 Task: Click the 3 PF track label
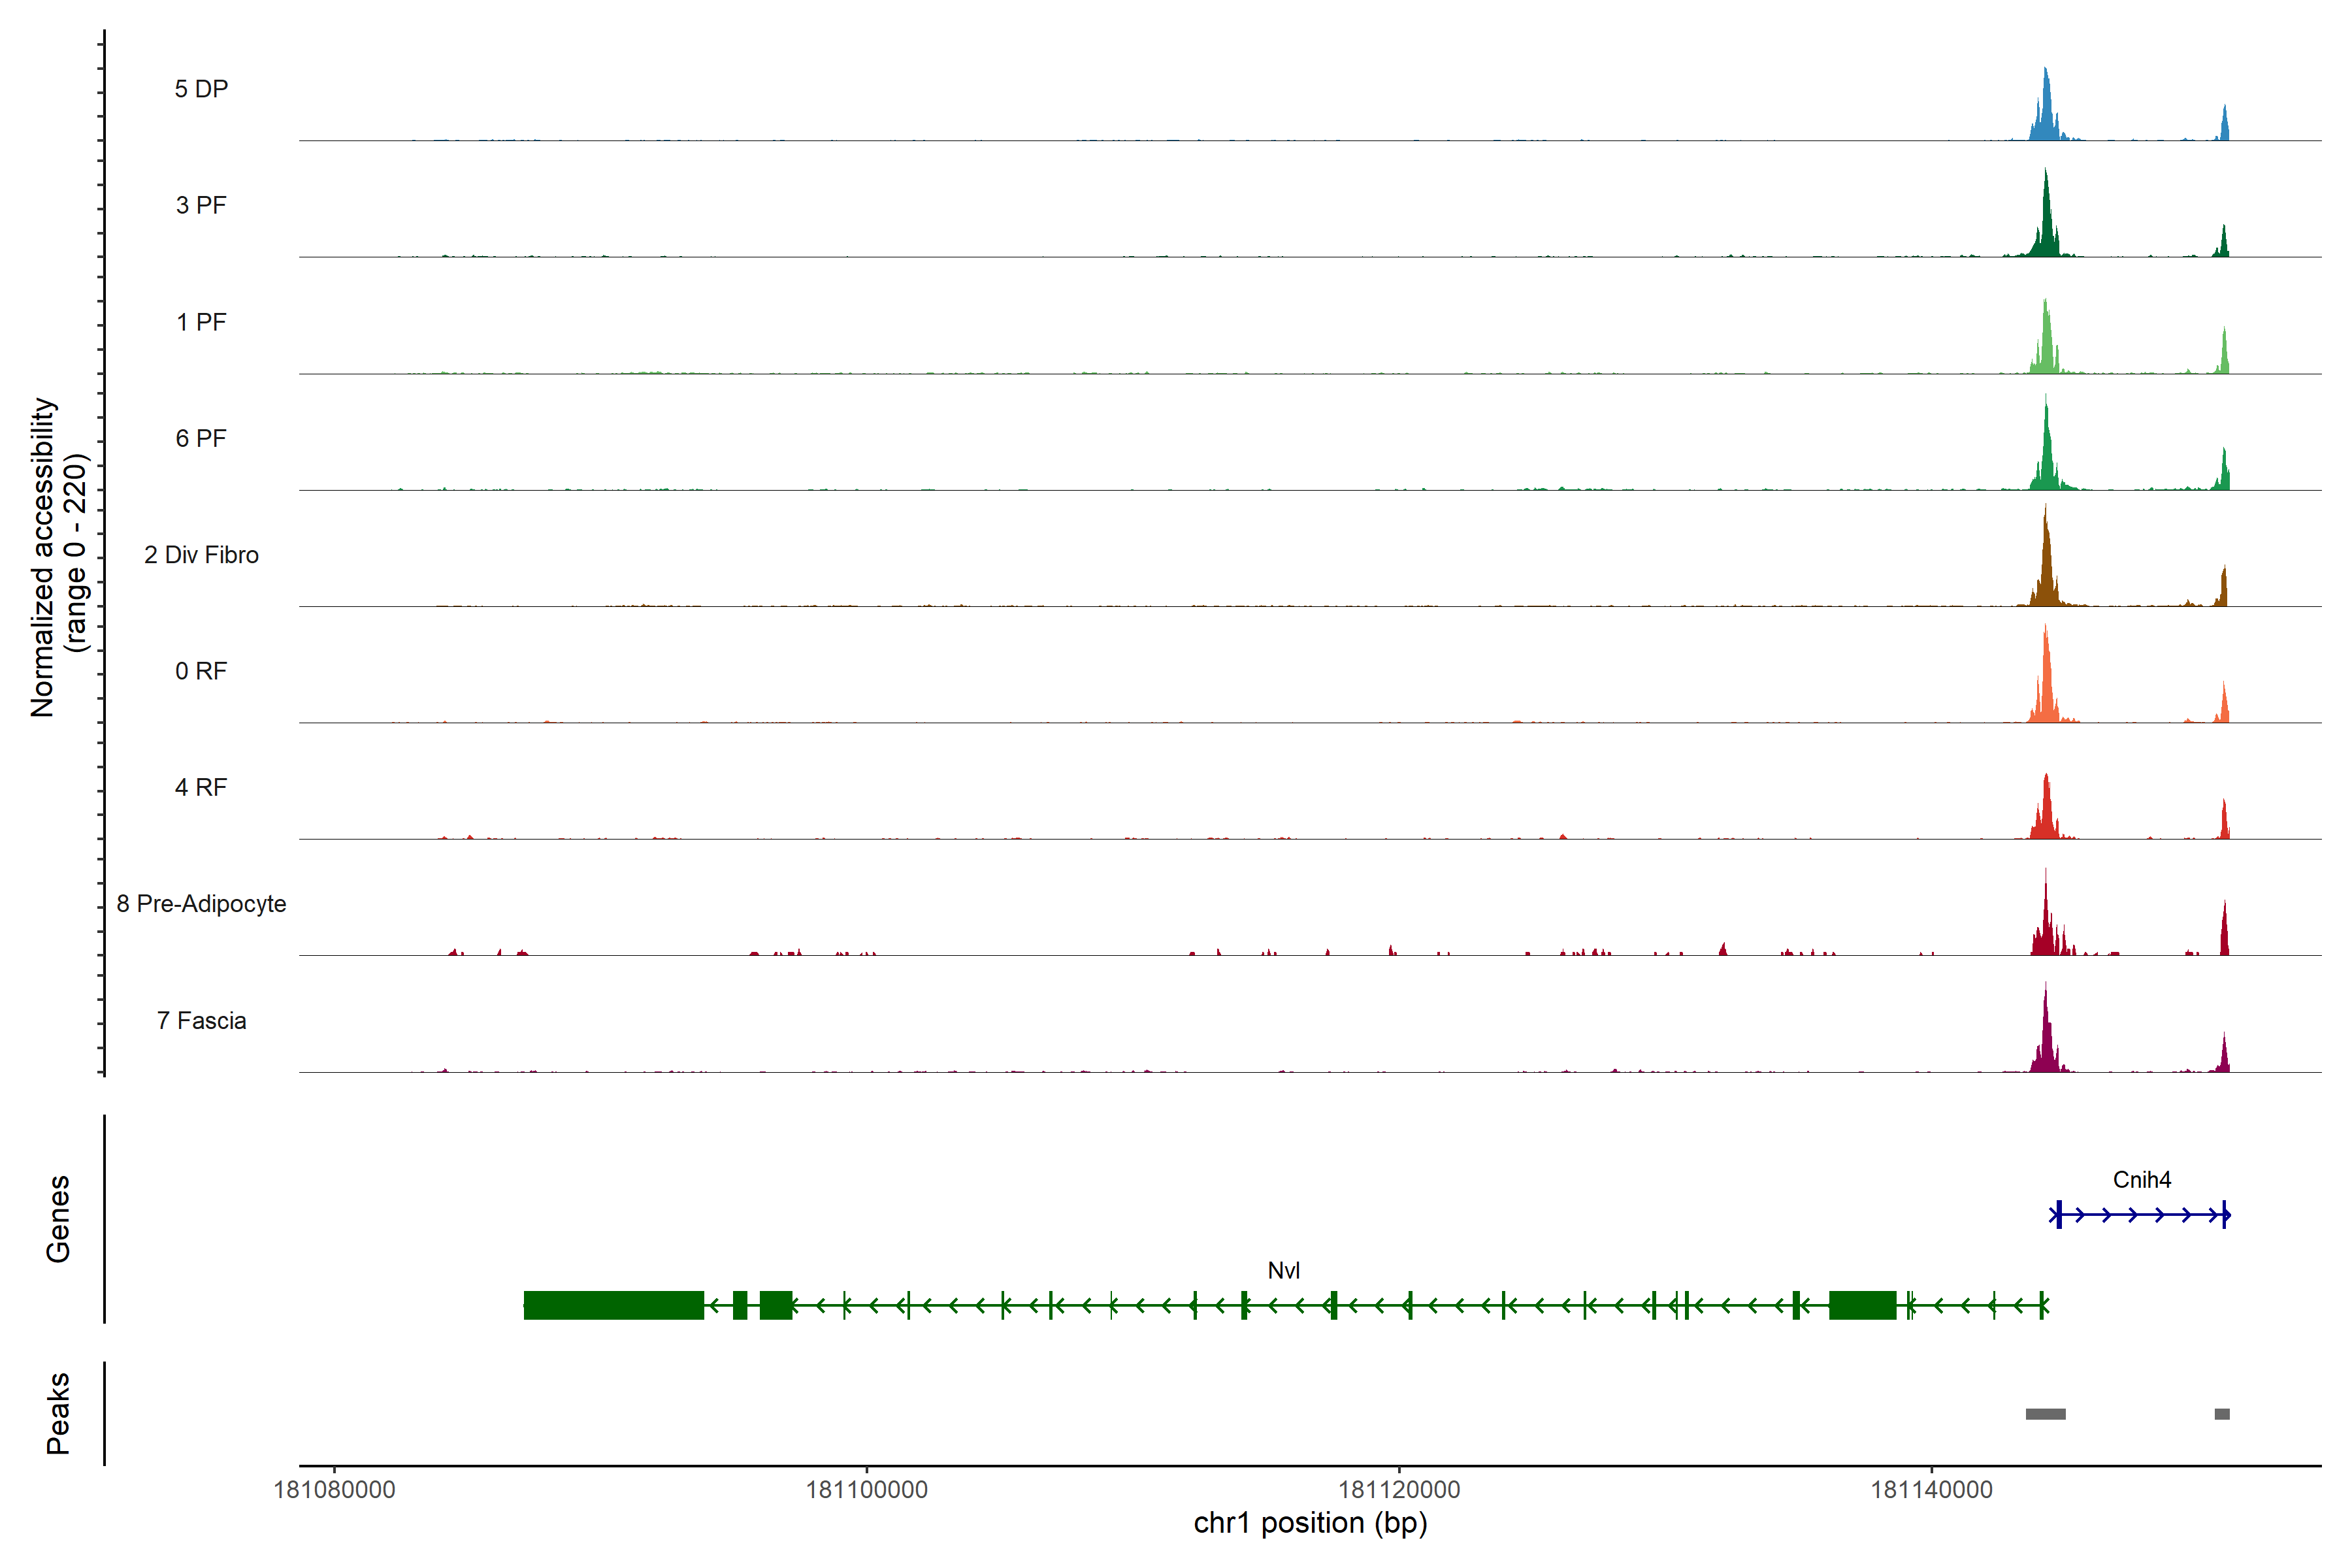pyautogui.click(x=201, y=205)
